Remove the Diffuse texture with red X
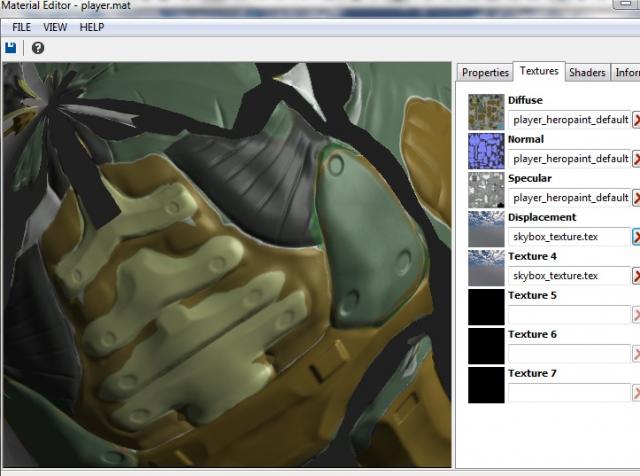 (636, 120)
